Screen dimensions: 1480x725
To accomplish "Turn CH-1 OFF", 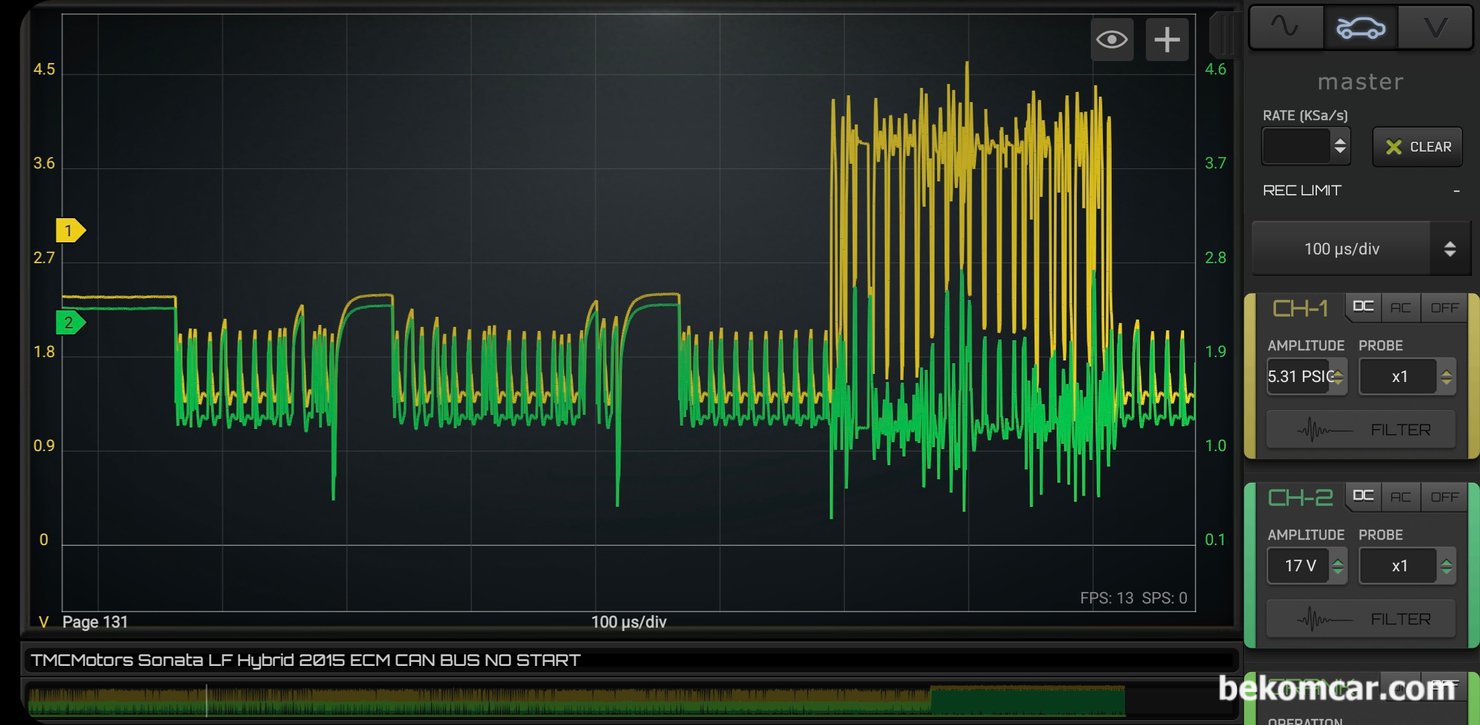I will click(x=1444, y=307).
